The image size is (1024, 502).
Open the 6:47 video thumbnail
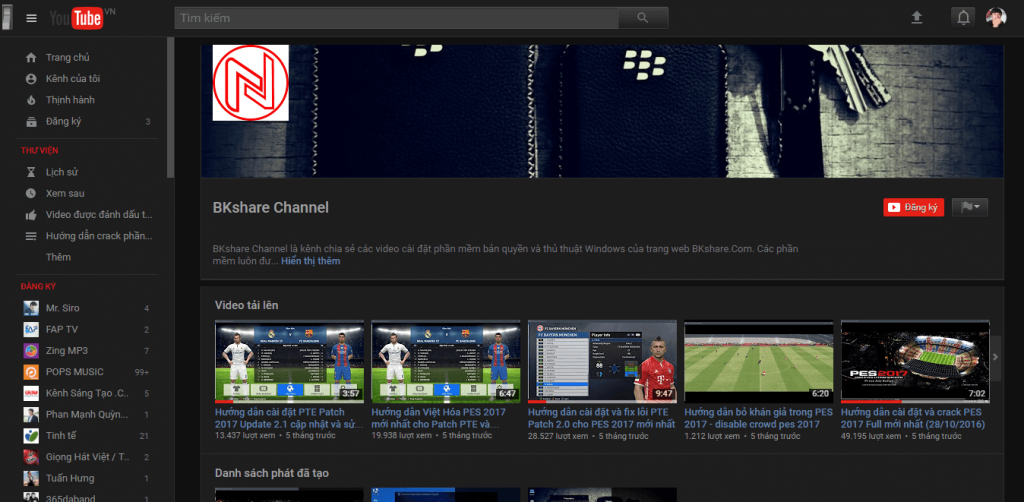pyautogui.click(x=446, y=362)
